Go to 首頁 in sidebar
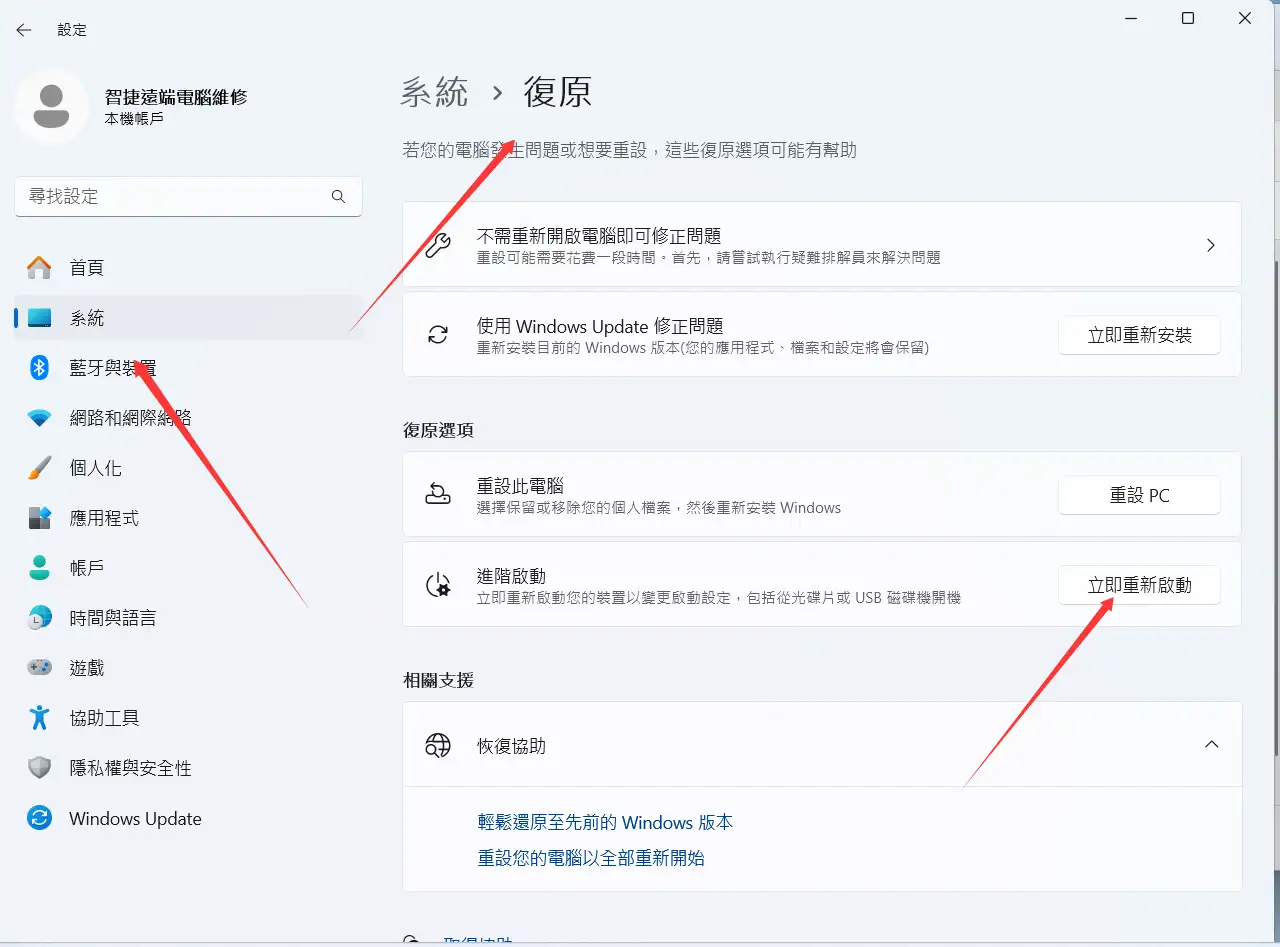The width and height of the screenshot is (1280, 947). 188,268
